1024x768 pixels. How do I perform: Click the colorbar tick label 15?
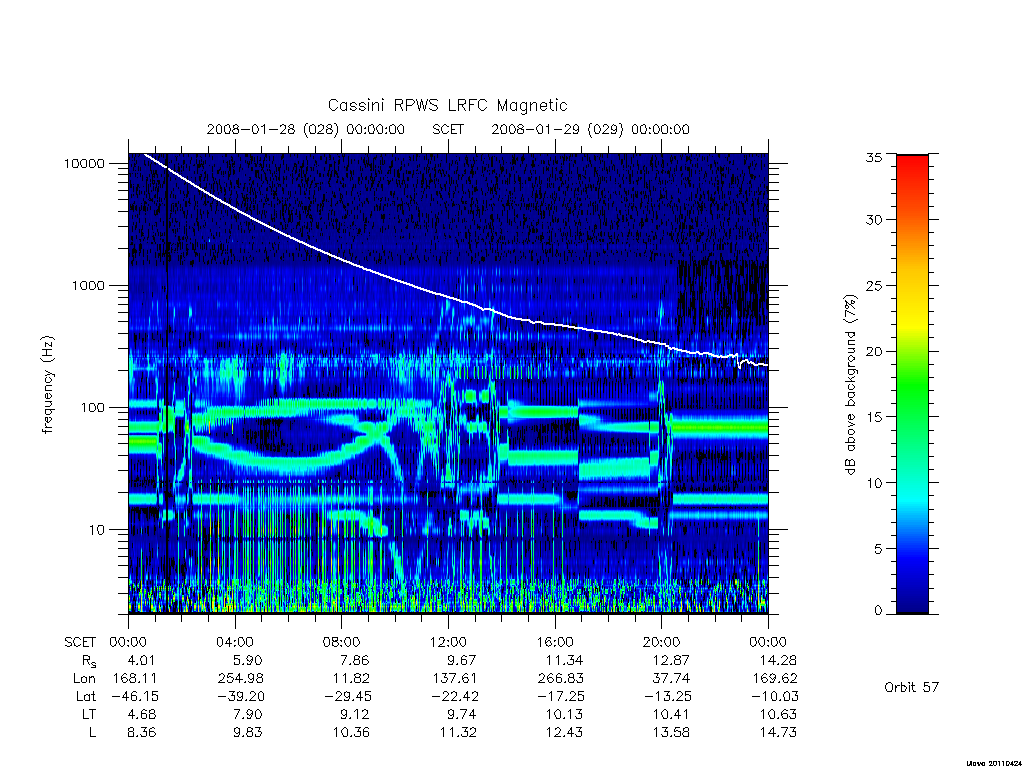(x=873, y=417)
